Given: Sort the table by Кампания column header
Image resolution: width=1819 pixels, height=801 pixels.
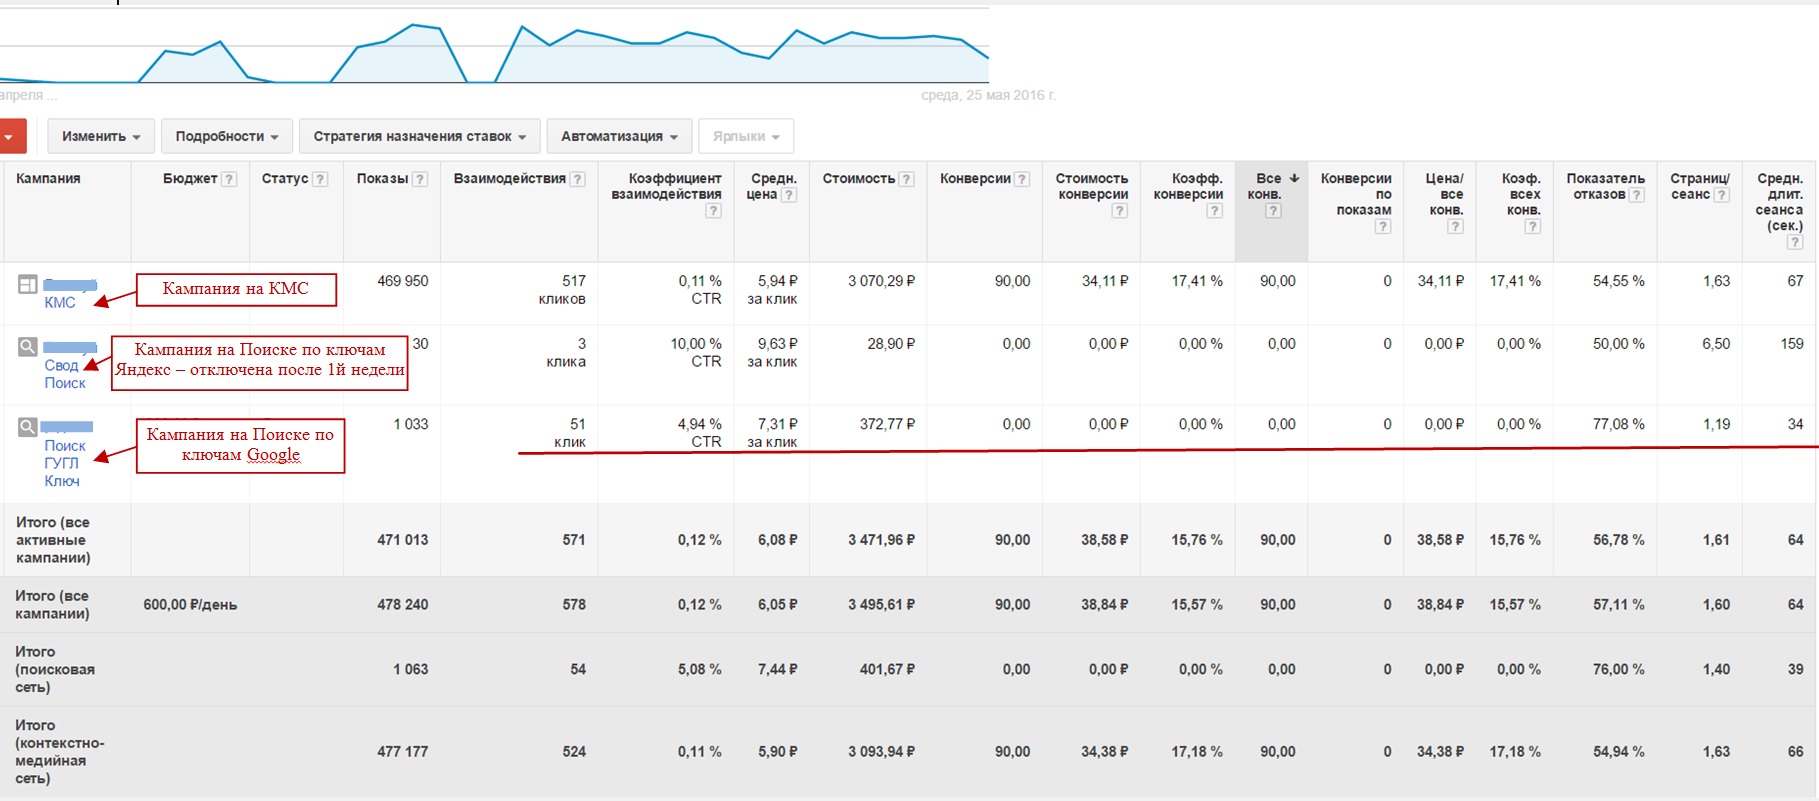Looking at the screenshot, I should 48,179.
